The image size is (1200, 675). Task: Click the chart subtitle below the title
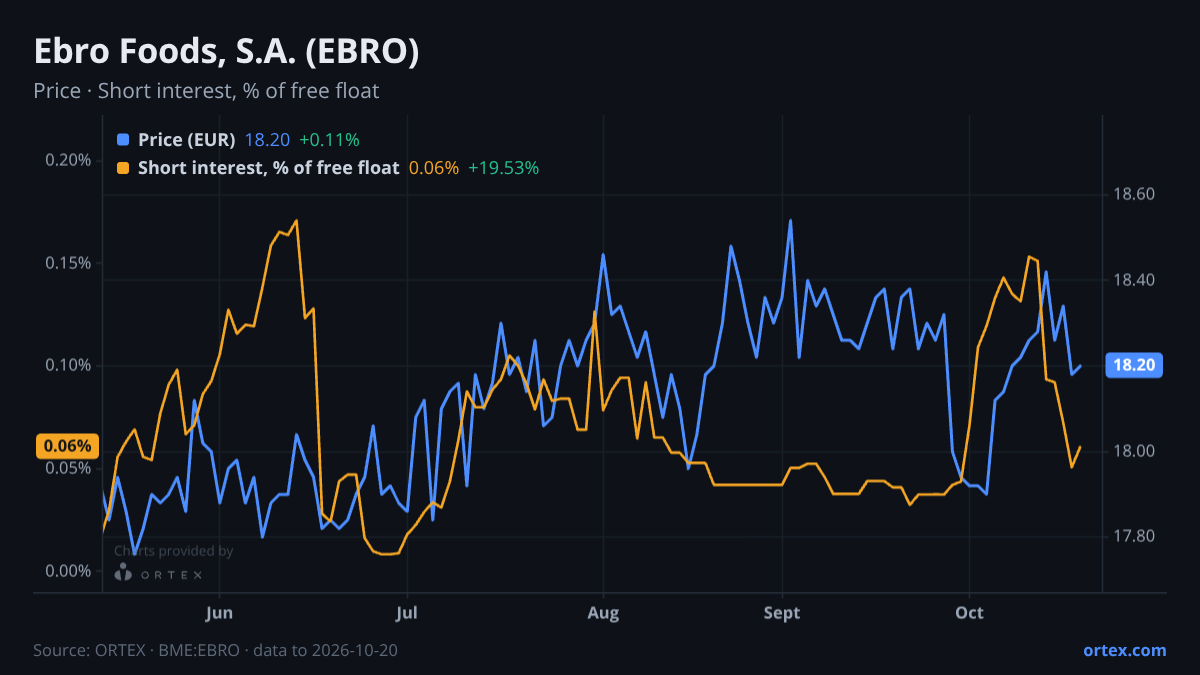[x=206, y=91]
